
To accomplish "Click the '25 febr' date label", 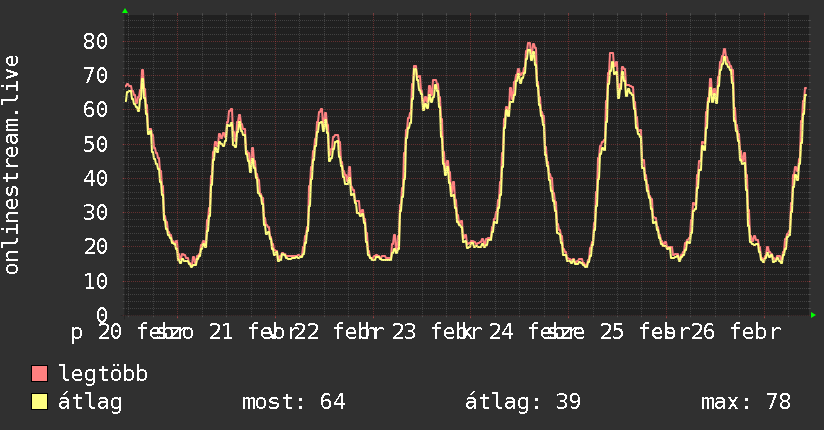I will point(645,332).
